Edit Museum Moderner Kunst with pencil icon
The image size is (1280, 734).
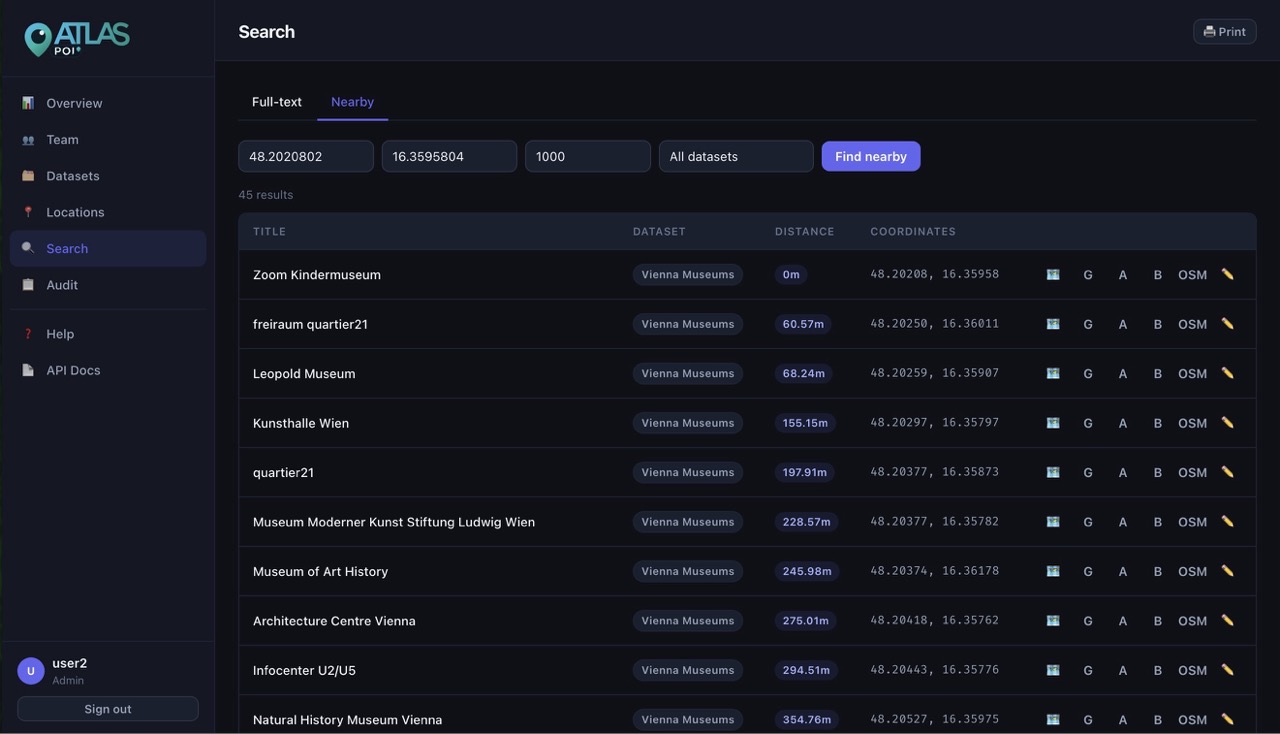pos(1227,522)
